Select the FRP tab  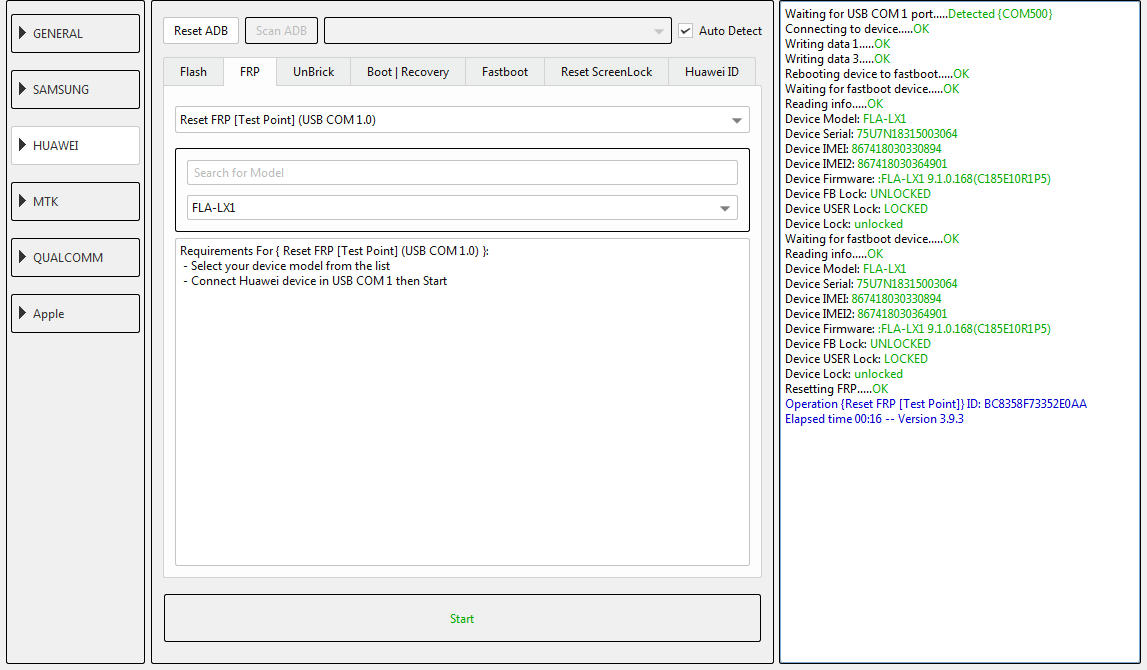click(249, 72)
